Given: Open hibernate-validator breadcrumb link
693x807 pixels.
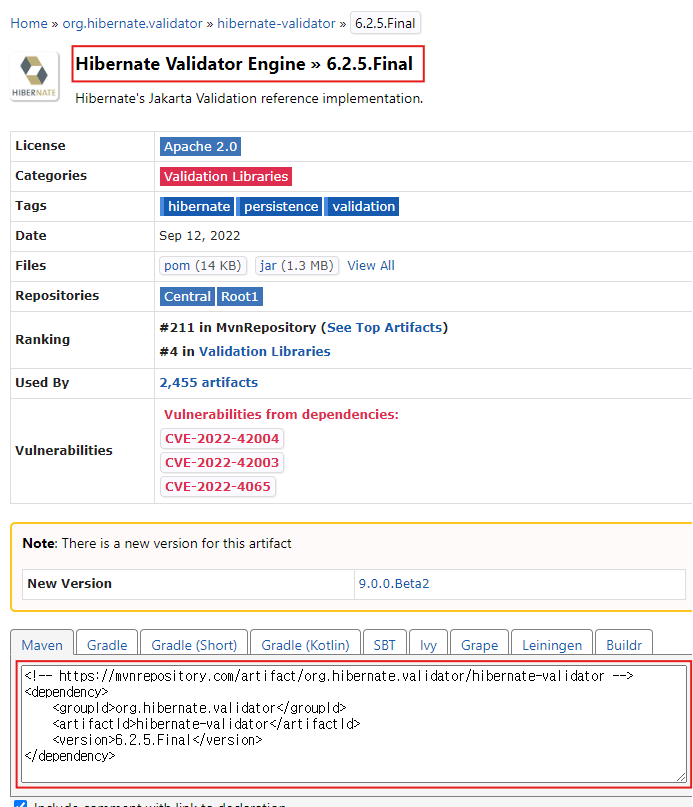Looking at the screenshot, I should 276,24.
